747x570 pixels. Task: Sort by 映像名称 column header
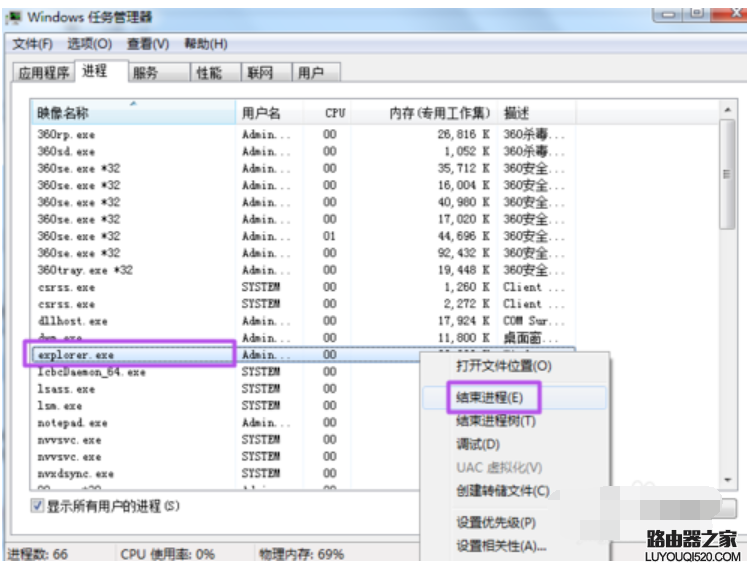point(133,112)
